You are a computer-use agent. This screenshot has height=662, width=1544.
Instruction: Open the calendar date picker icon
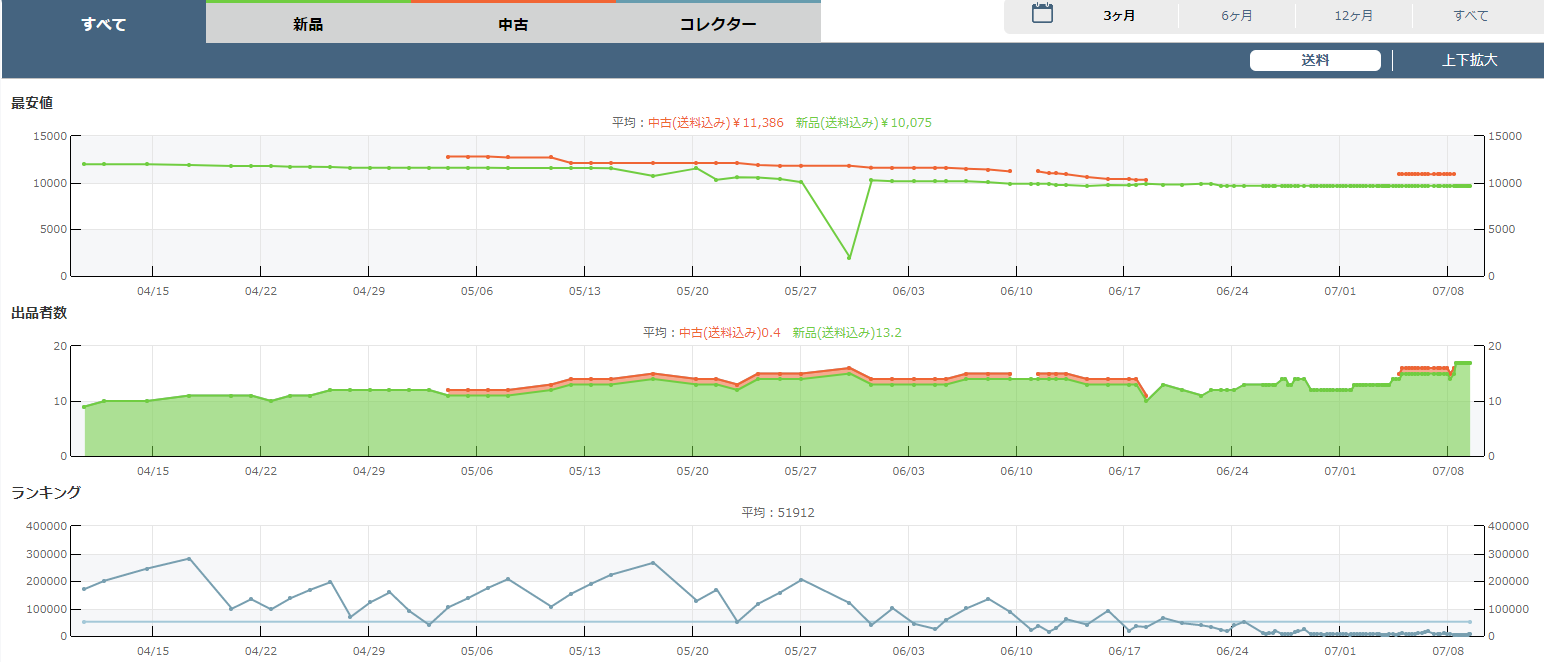pyautogui.click(x=1042, y=15)
